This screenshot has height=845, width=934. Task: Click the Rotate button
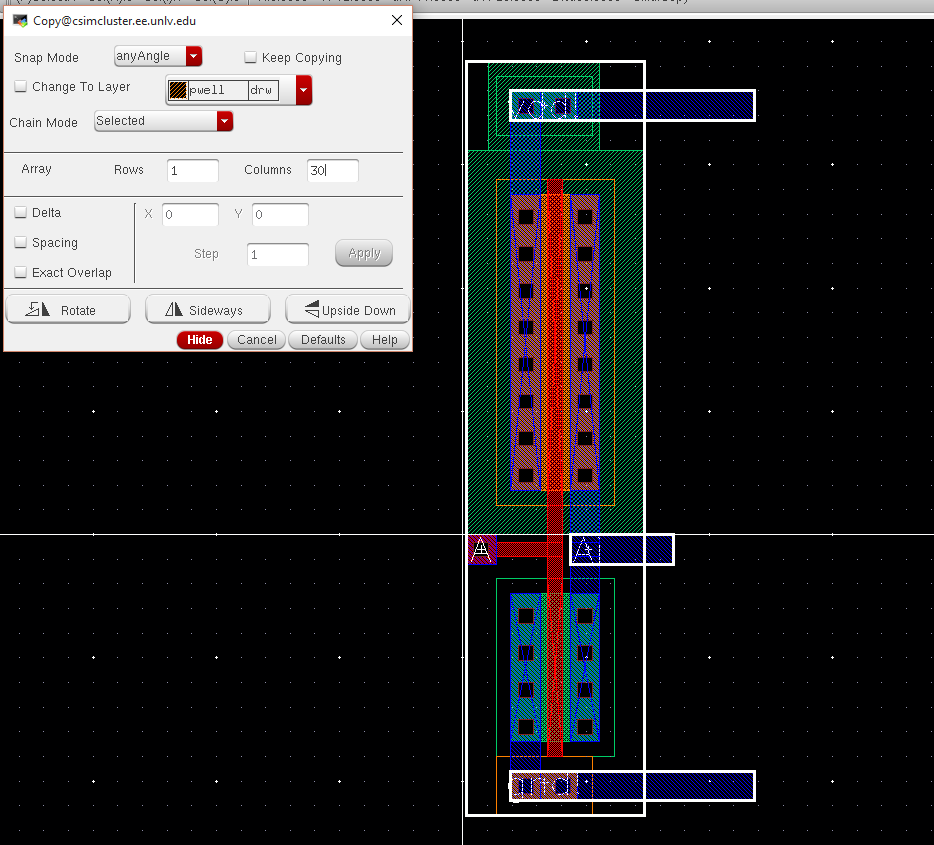pyautogui.click(x=68, y=310)
